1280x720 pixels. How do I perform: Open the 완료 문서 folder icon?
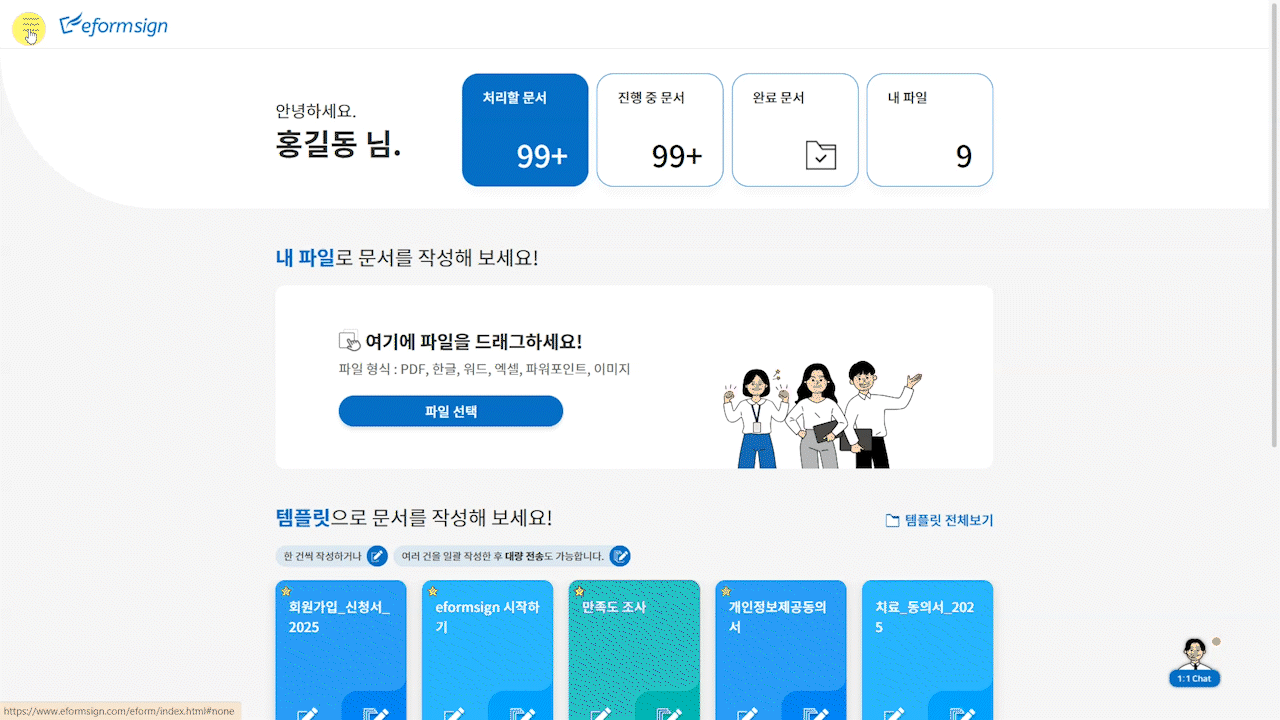(820, 155)
